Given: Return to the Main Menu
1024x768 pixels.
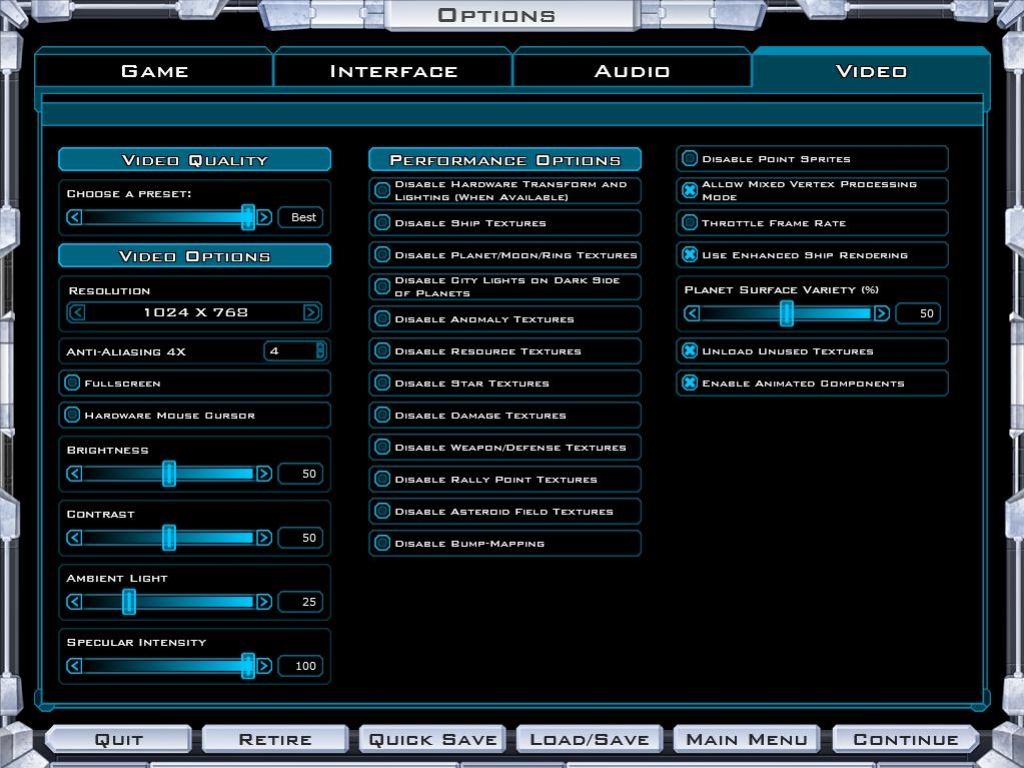Looking at the screenshot, I should click(746, 739).
